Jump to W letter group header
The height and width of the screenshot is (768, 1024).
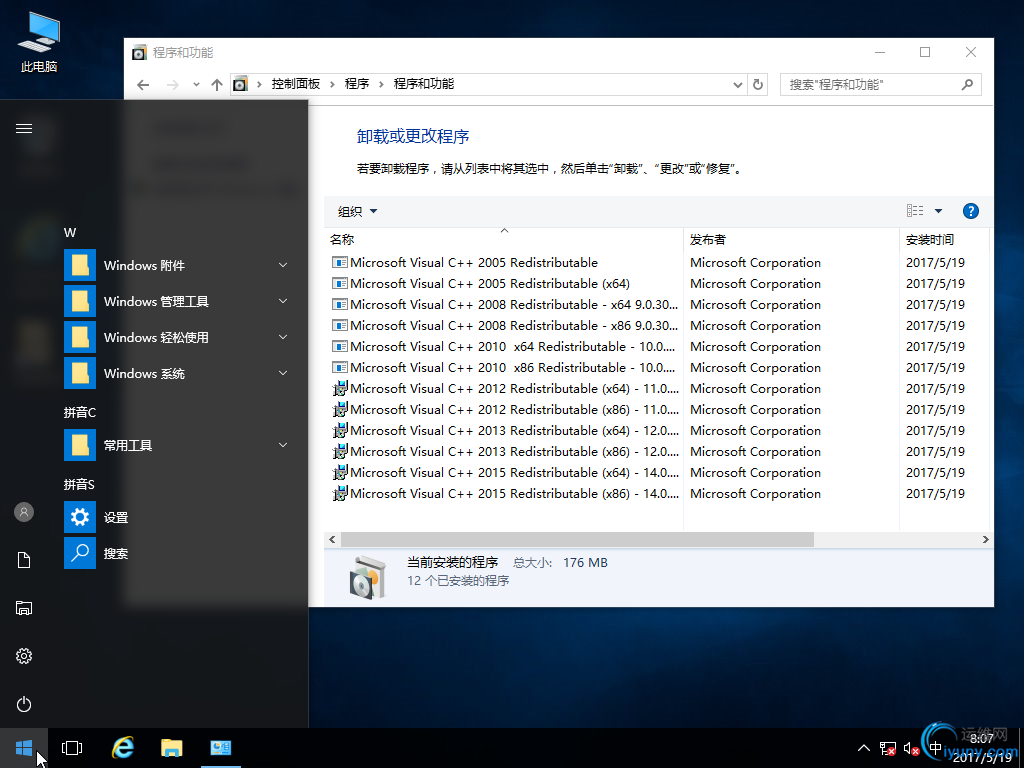pyautogui.click(x=70, y=232)
